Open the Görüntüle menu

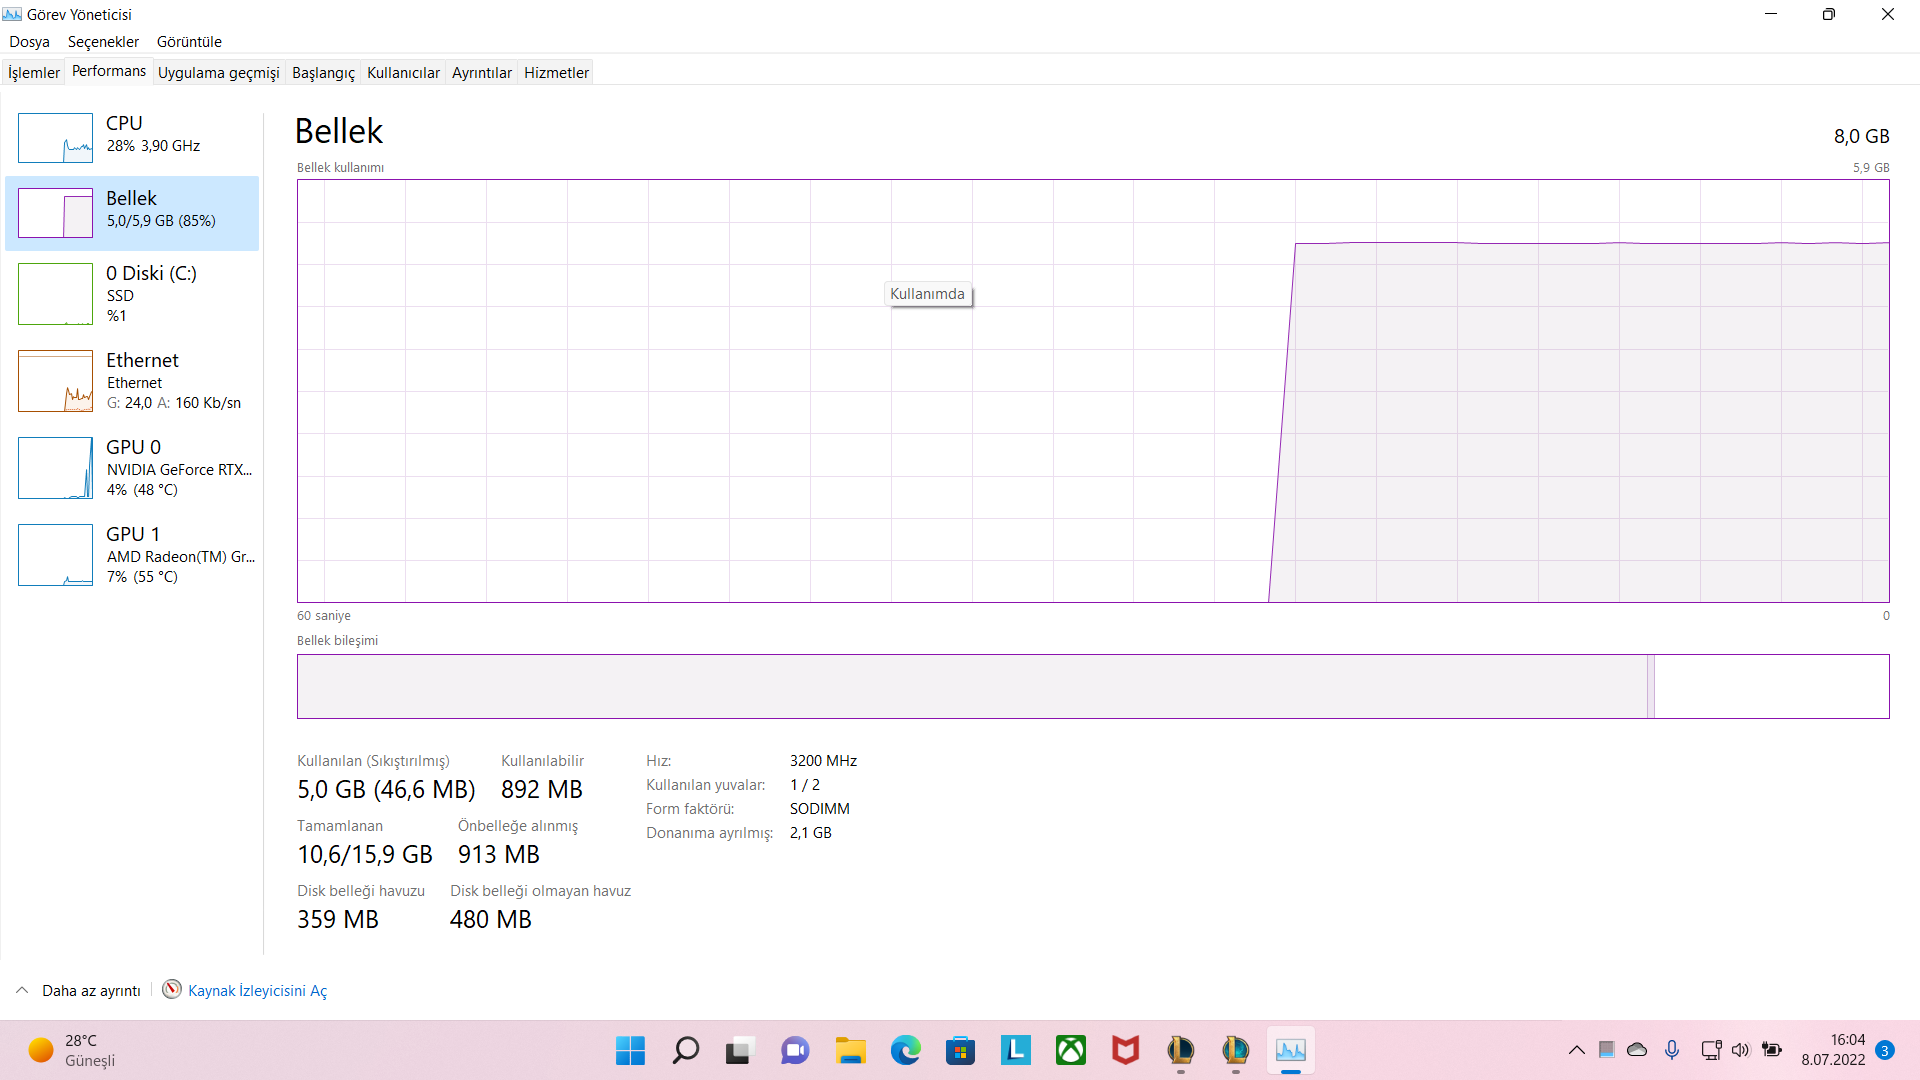point(189,42)
